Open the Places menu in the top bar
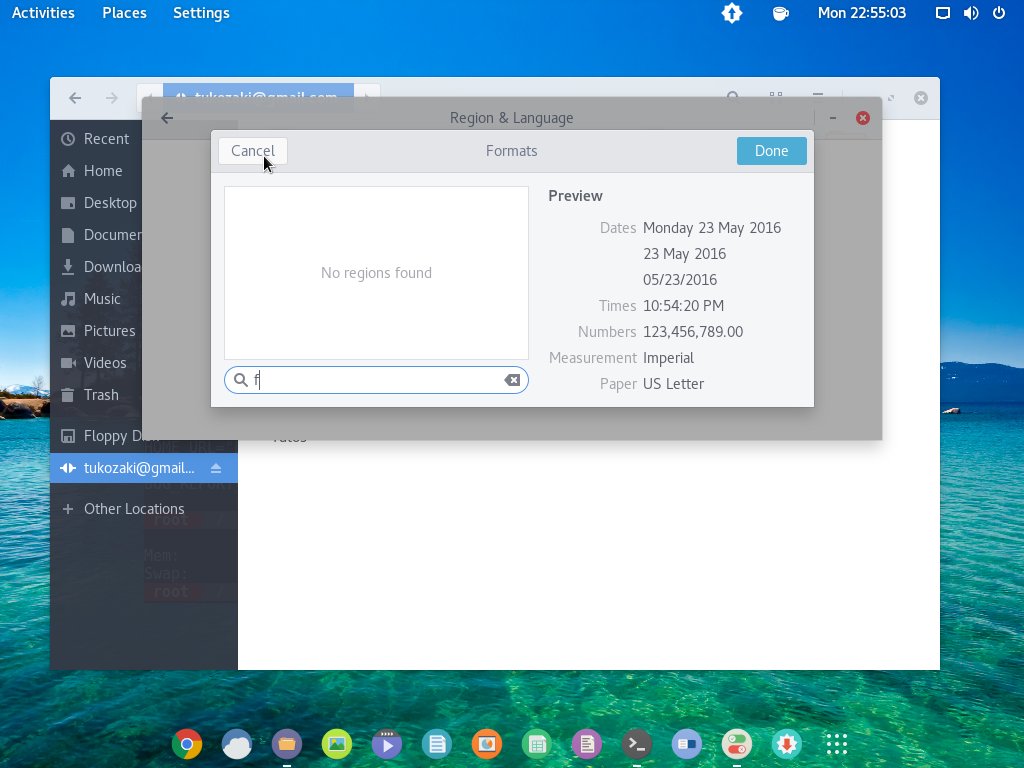1024x768 pixels. pyautogui.click(x=124, y=13)
